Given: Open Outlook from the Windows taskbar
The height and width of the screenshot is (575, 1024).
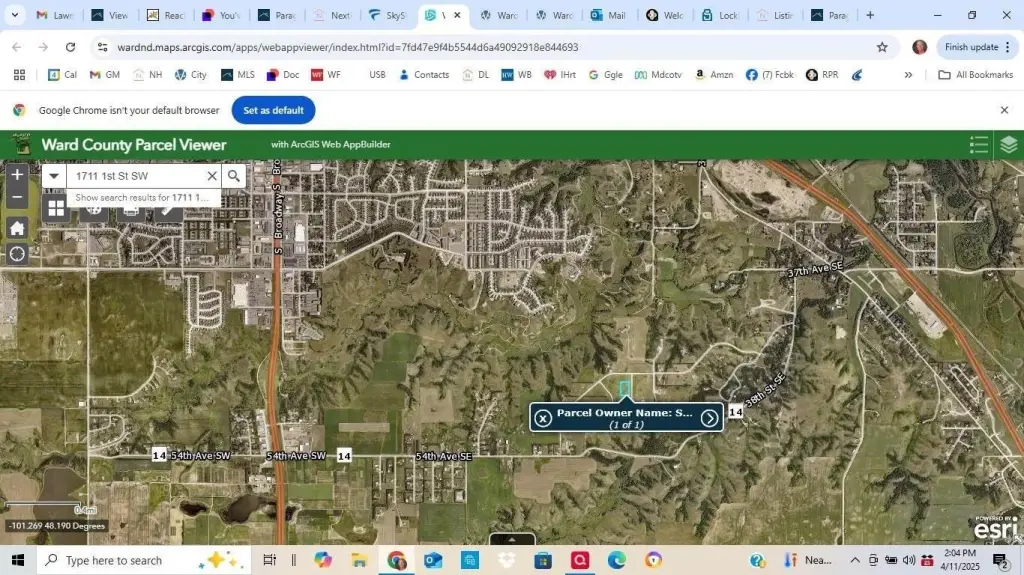Looking at the screenshot, I should tap(433, 560).
